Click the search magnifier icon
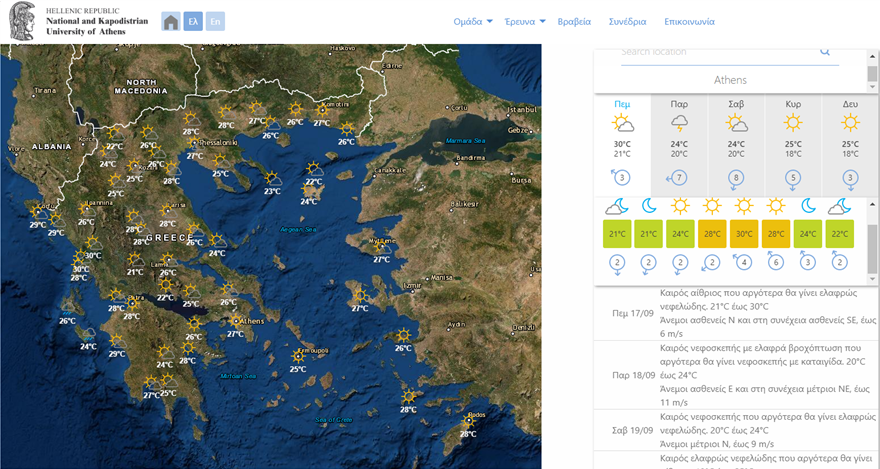Viewport: 880px width, 469px height. pyautogui.click(x=825, y=51)
